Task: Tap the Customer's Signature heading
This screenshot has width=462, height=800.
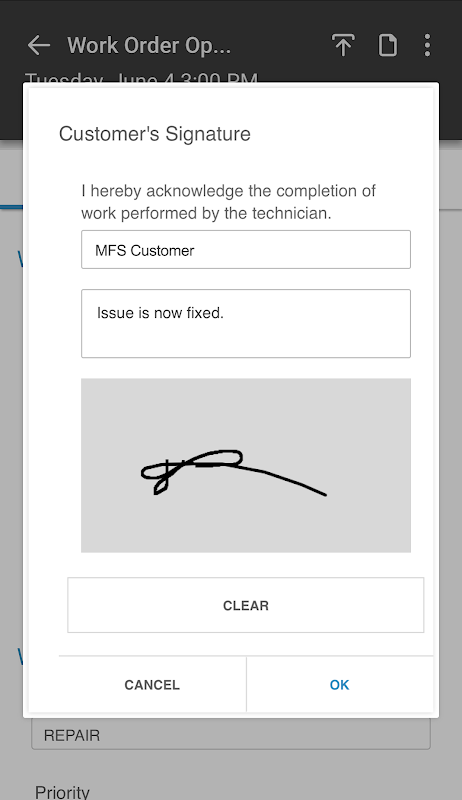Action: coord(155,134)
